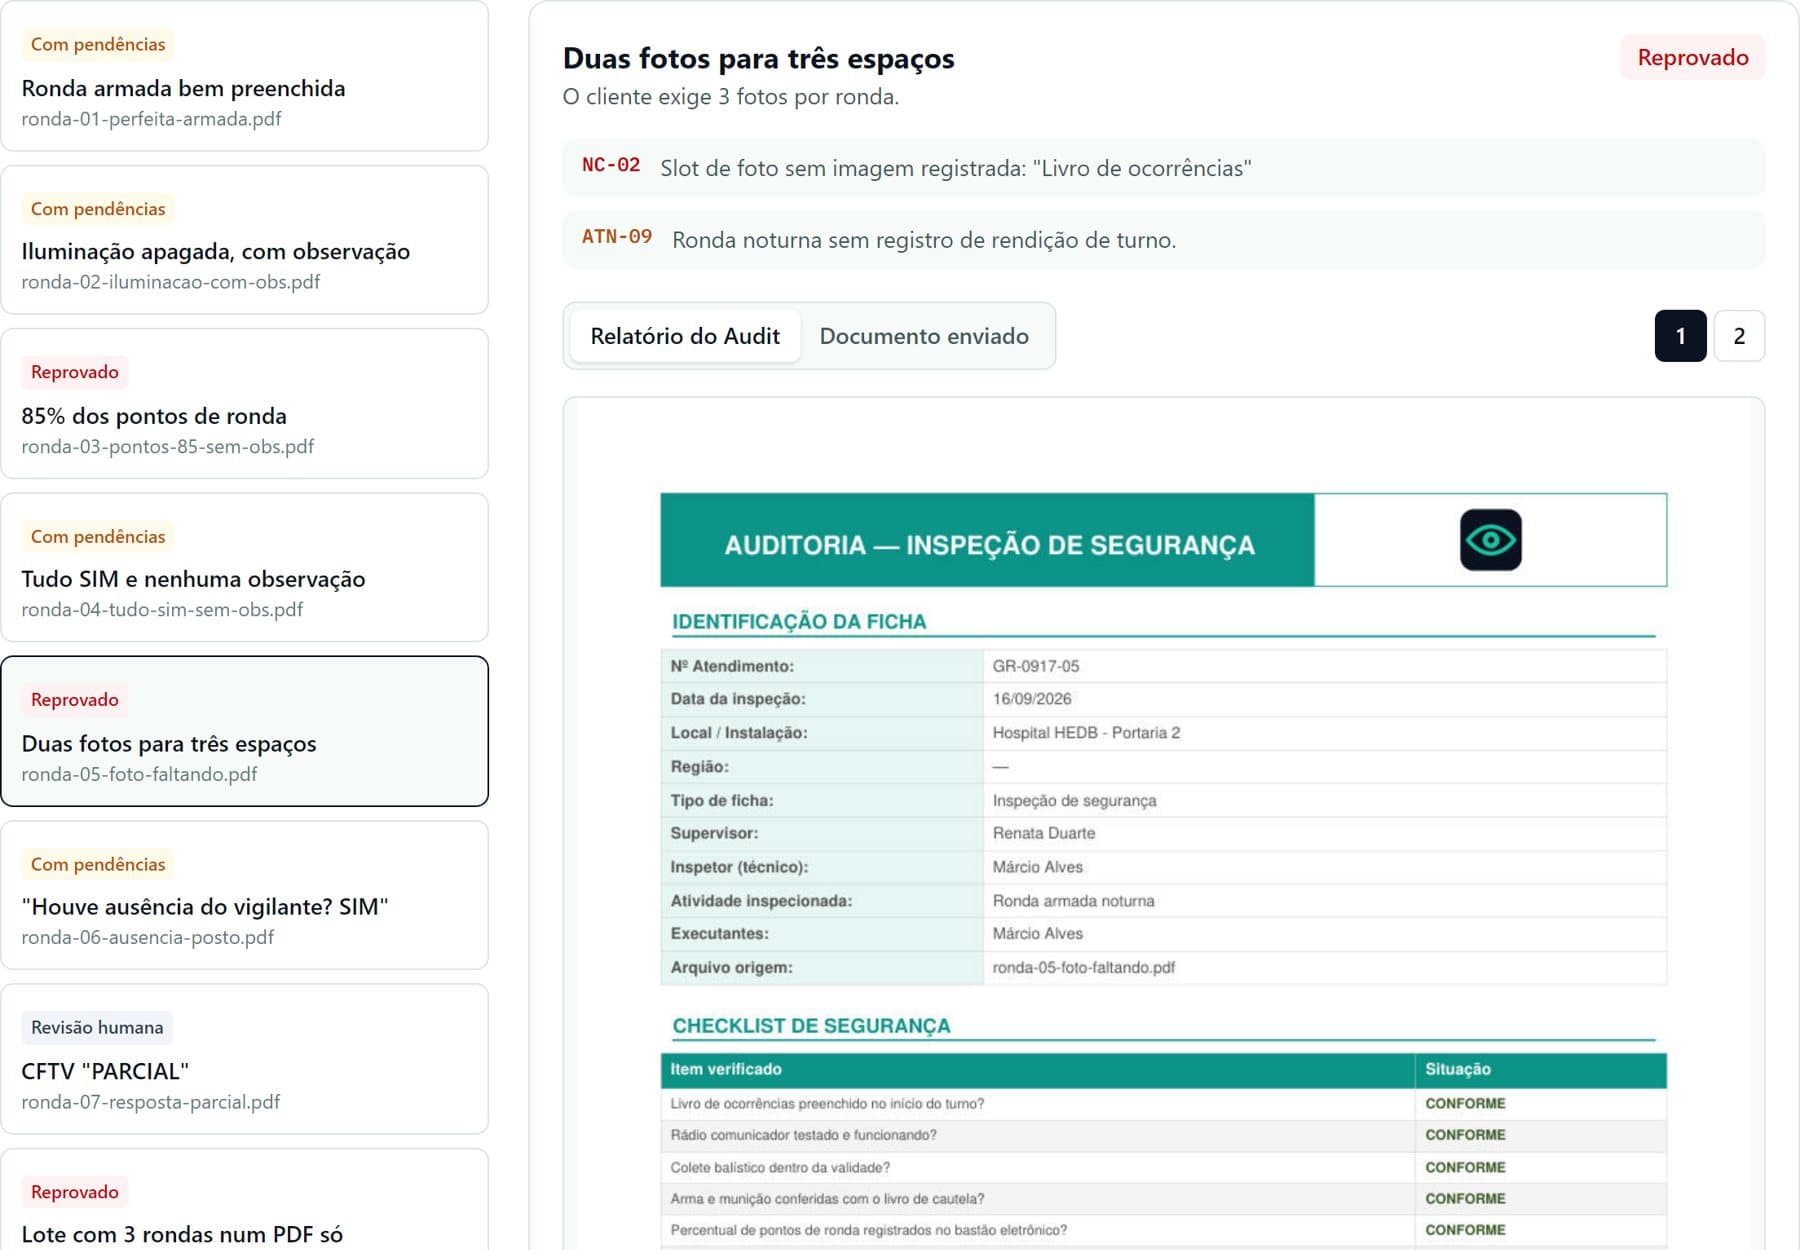
Task: Click Ronda noturna sem registro message
Action: 924,240
